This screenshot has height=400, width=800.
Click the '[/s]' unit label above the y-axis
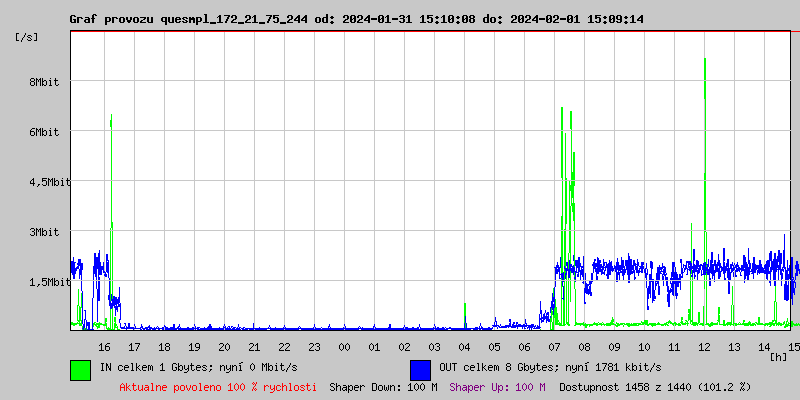click(27, 37)
